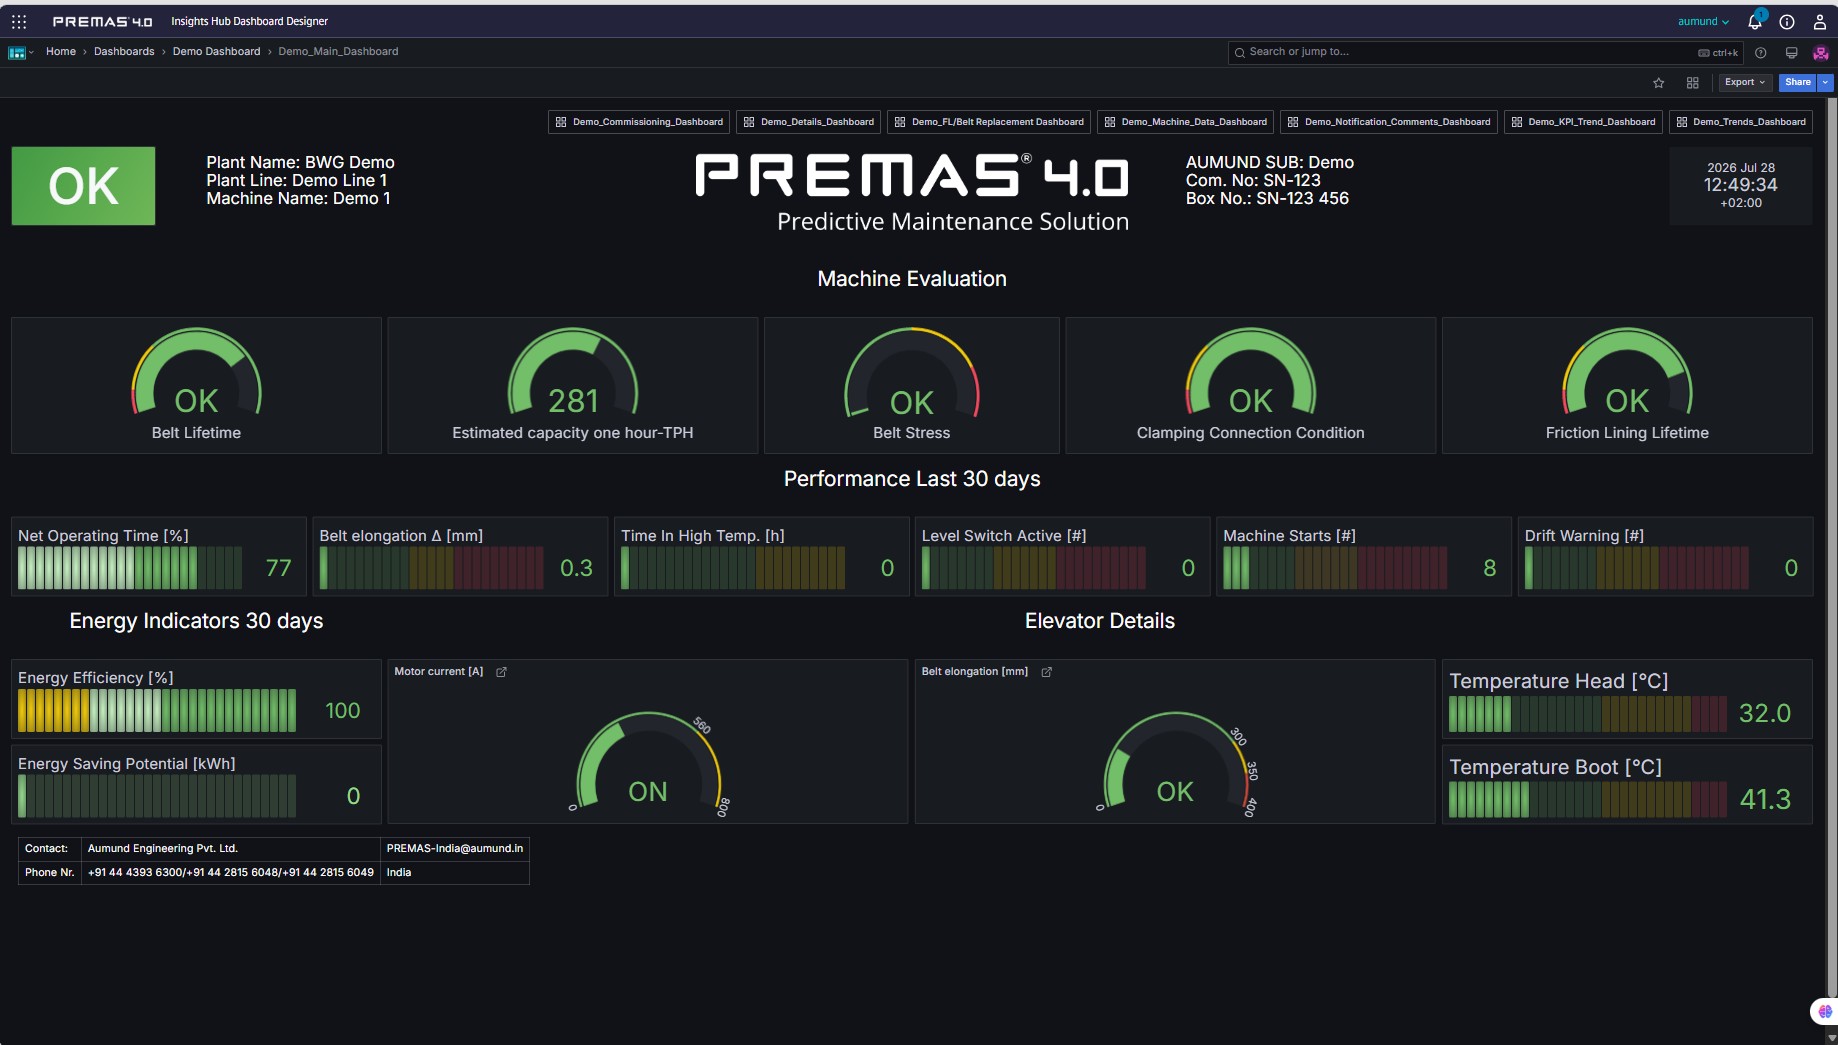The image size is (1838, 1045).
Task: Expand the aumund tenant dropdown
Action: [x=1703, y=21]
